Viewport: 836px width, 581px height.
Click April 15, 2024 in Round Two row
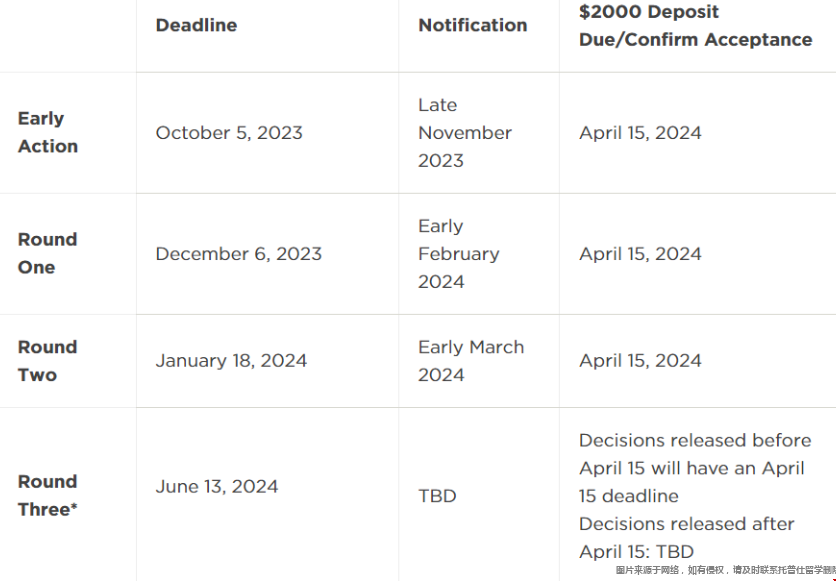pos(640,361)
